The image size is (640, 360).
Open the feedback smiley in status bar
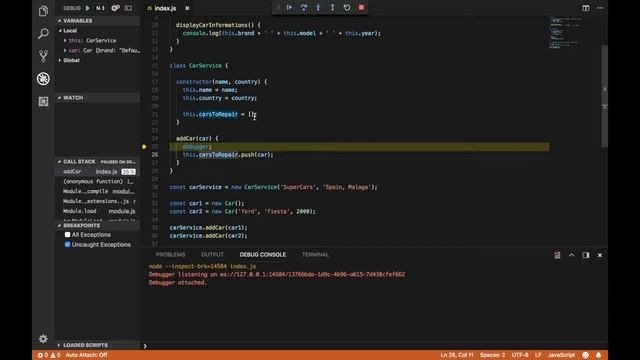pyautogui.click(x=585, y=355)
